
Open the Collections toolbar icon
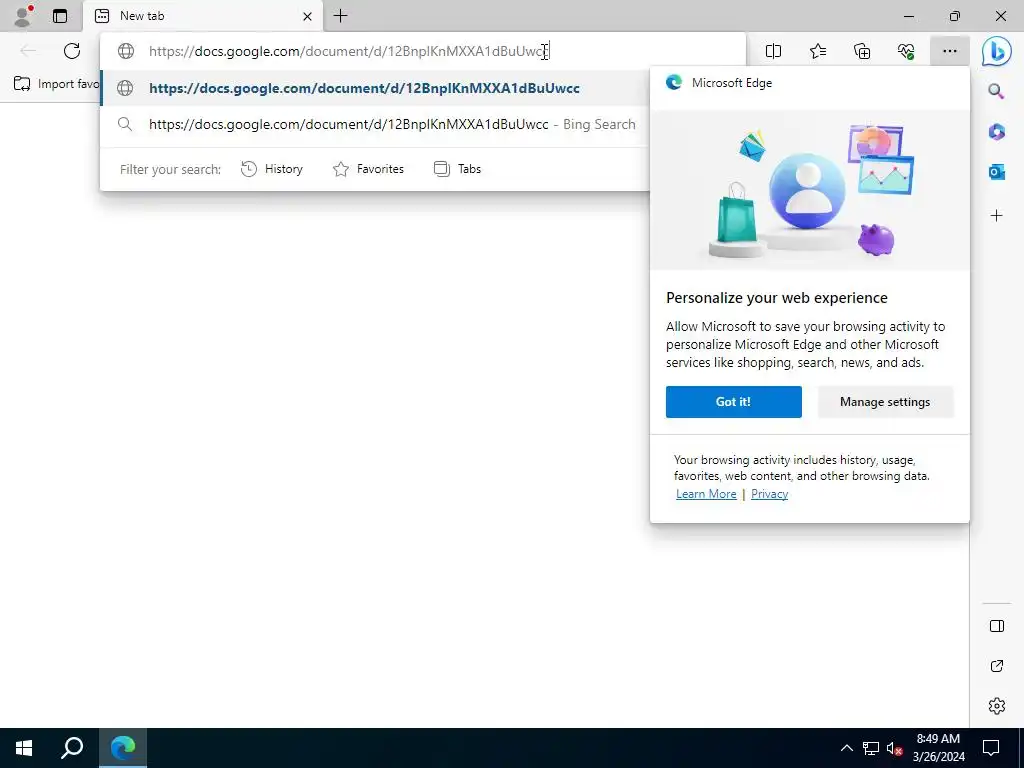862,51
